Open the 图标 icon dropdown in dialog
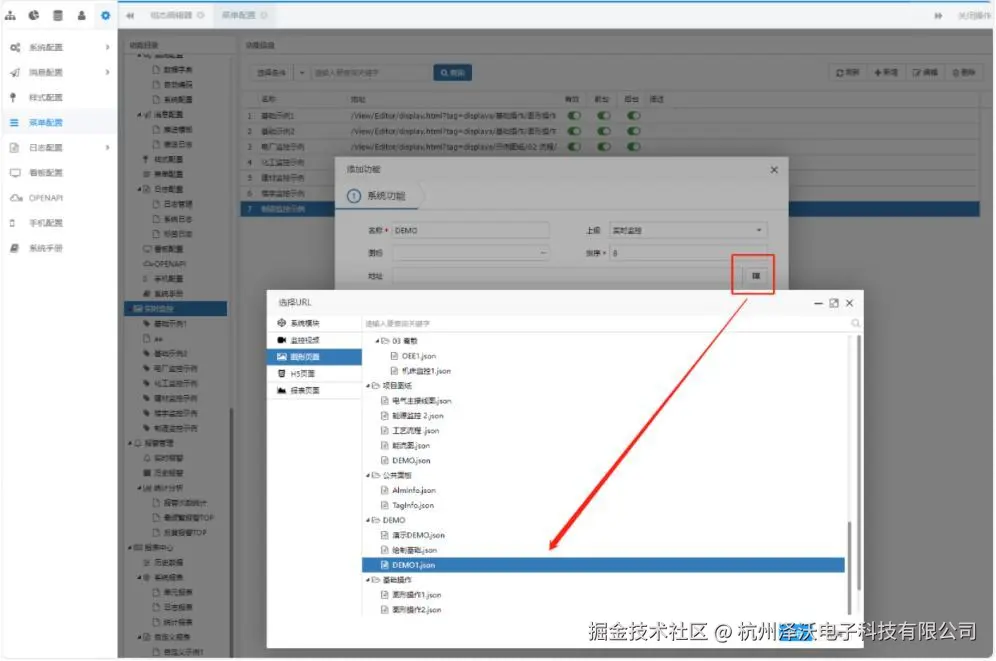Screen dimensions: 996x661 point(470,253)
